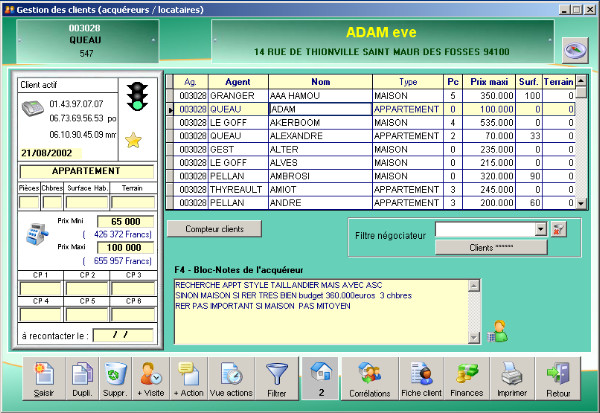600x413 pixels.
Task: Click the CP 1 input field
Action: pyautogui.click(x=40, y=288)
